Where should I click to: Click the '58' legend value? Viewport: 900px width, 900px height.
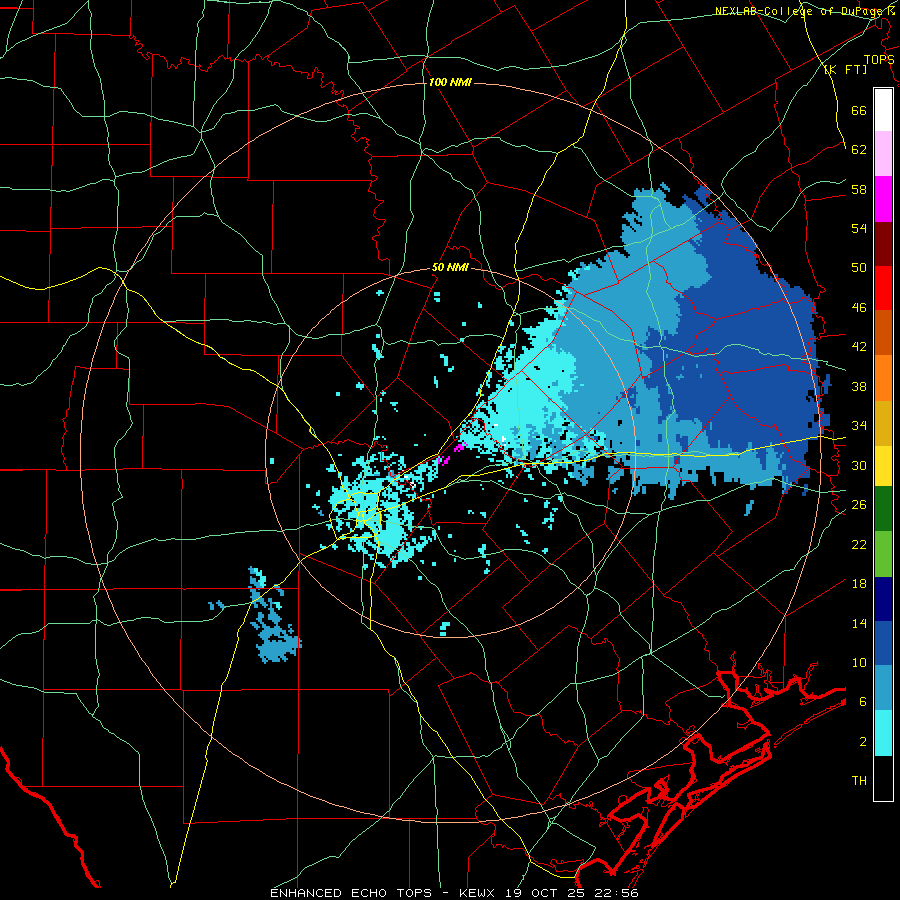[859, 189]
